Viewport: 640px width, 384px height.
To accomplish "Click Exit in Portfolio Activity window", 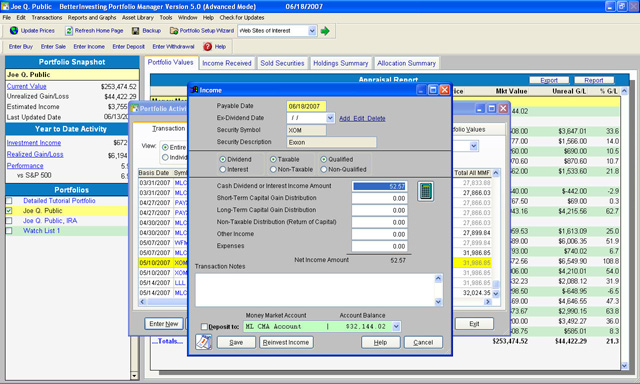I will click(x=474, y=324).
